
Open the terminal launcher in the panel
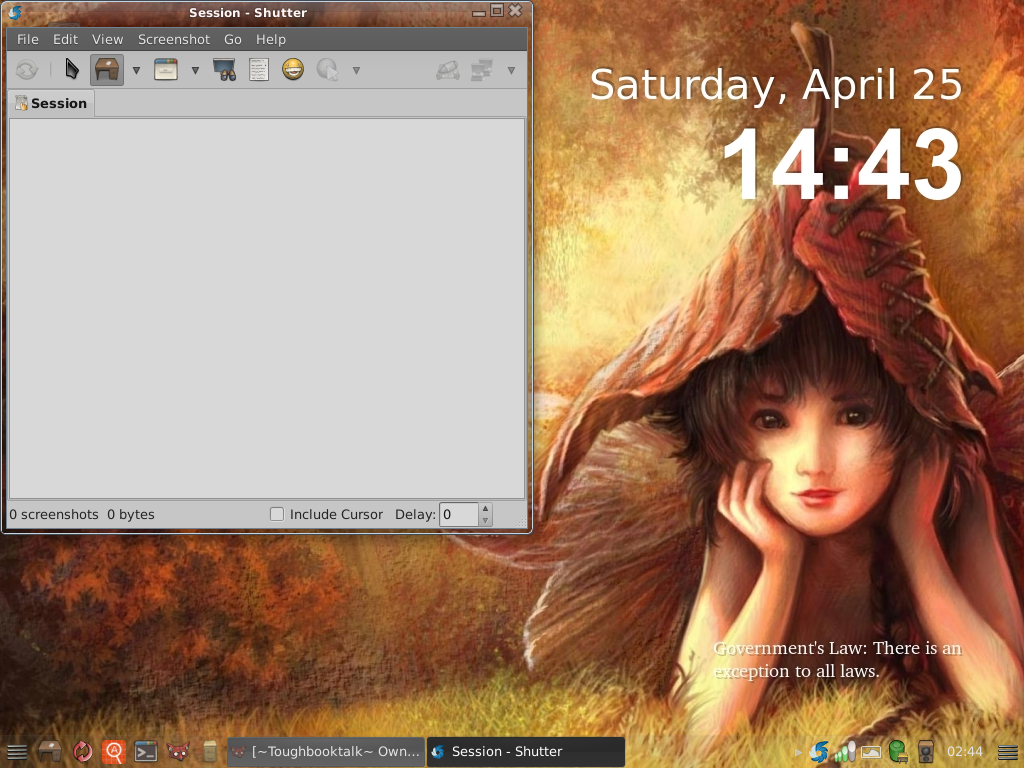146,752
